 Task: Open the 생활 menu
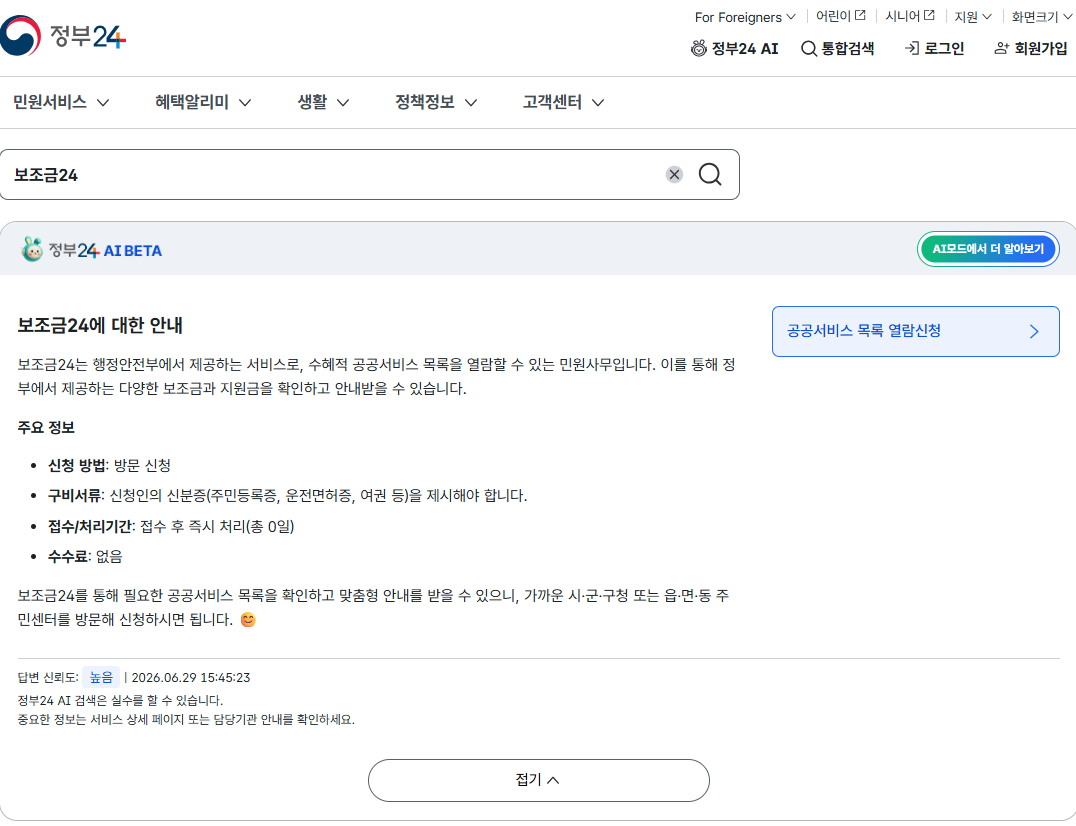[323, 102]
